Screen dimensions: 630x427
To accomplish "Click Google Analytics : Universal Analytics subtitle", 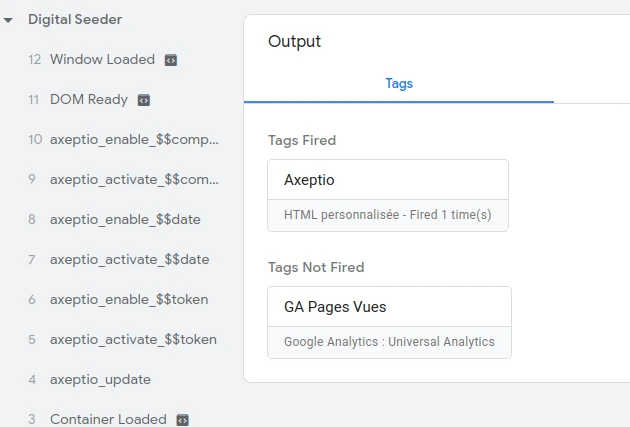I will point(389,342).
